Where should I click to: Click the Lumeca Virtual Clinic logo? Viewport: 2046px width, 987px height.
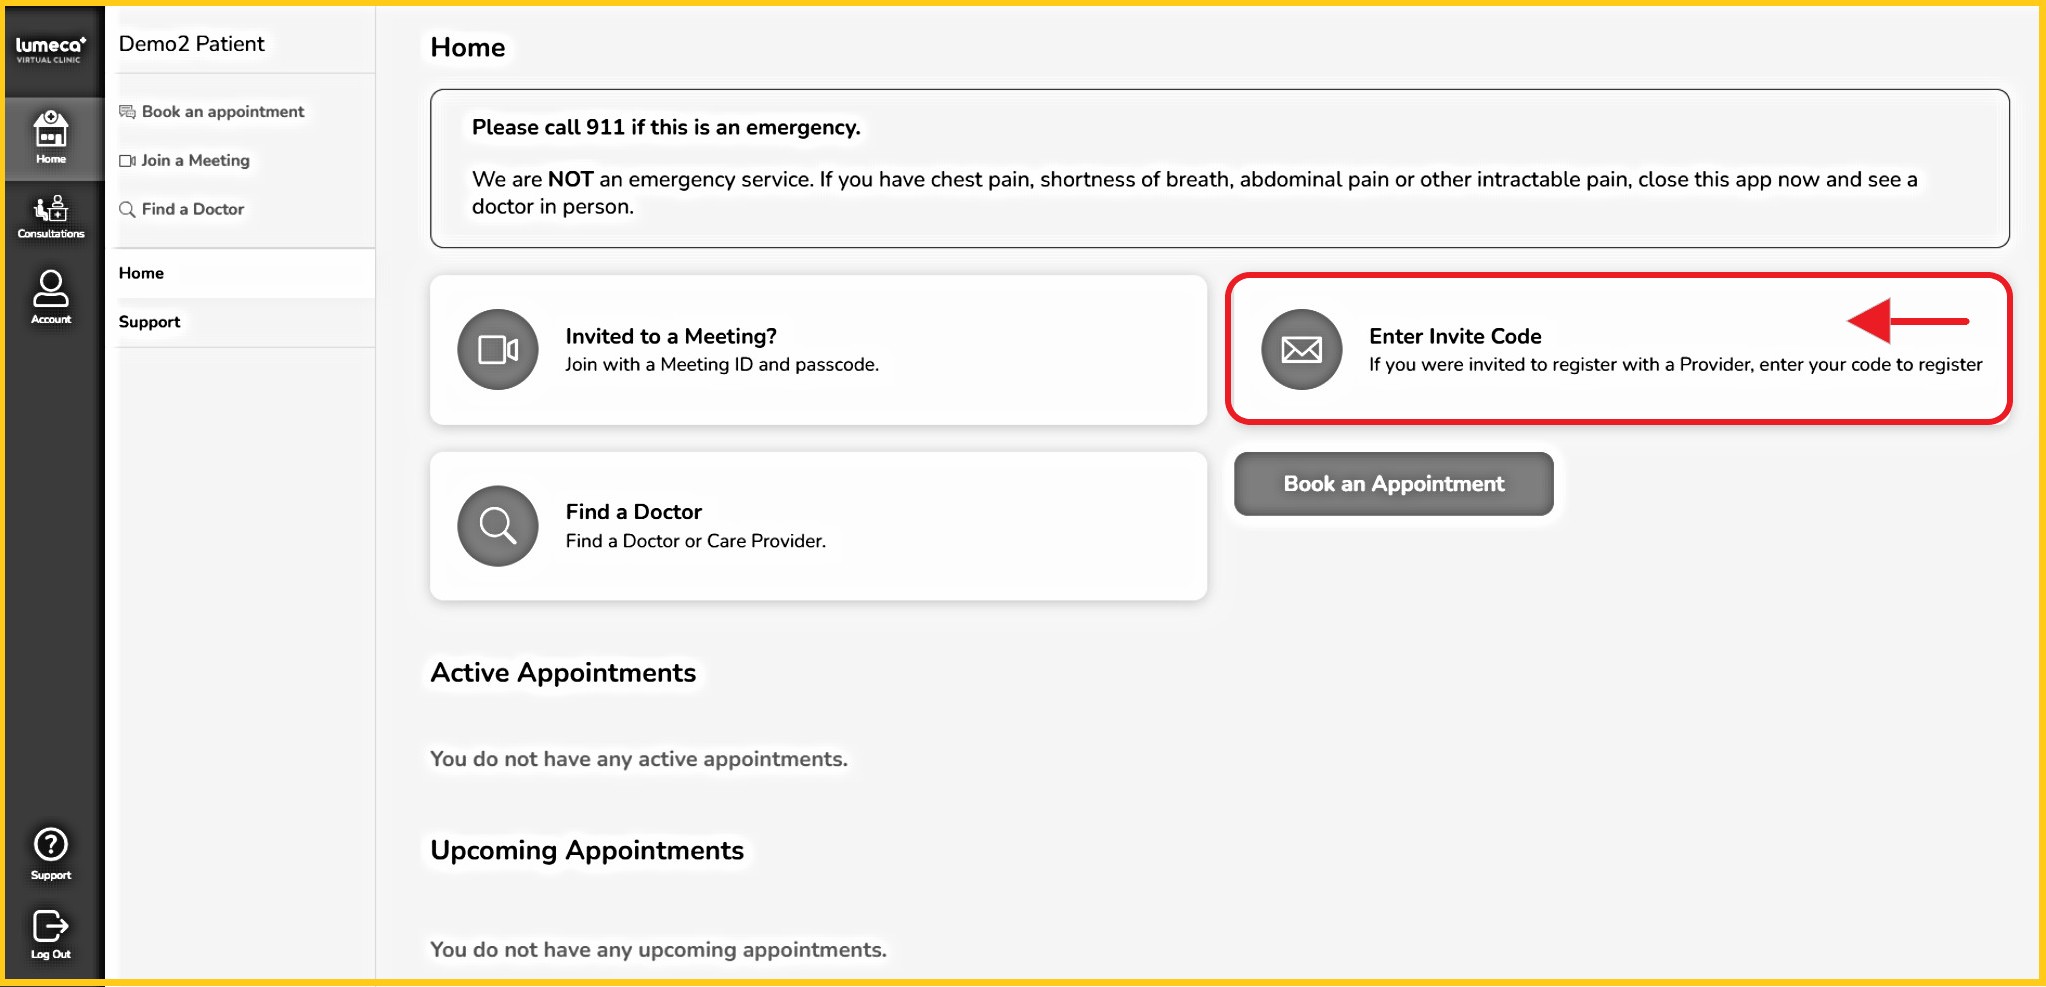51,49
